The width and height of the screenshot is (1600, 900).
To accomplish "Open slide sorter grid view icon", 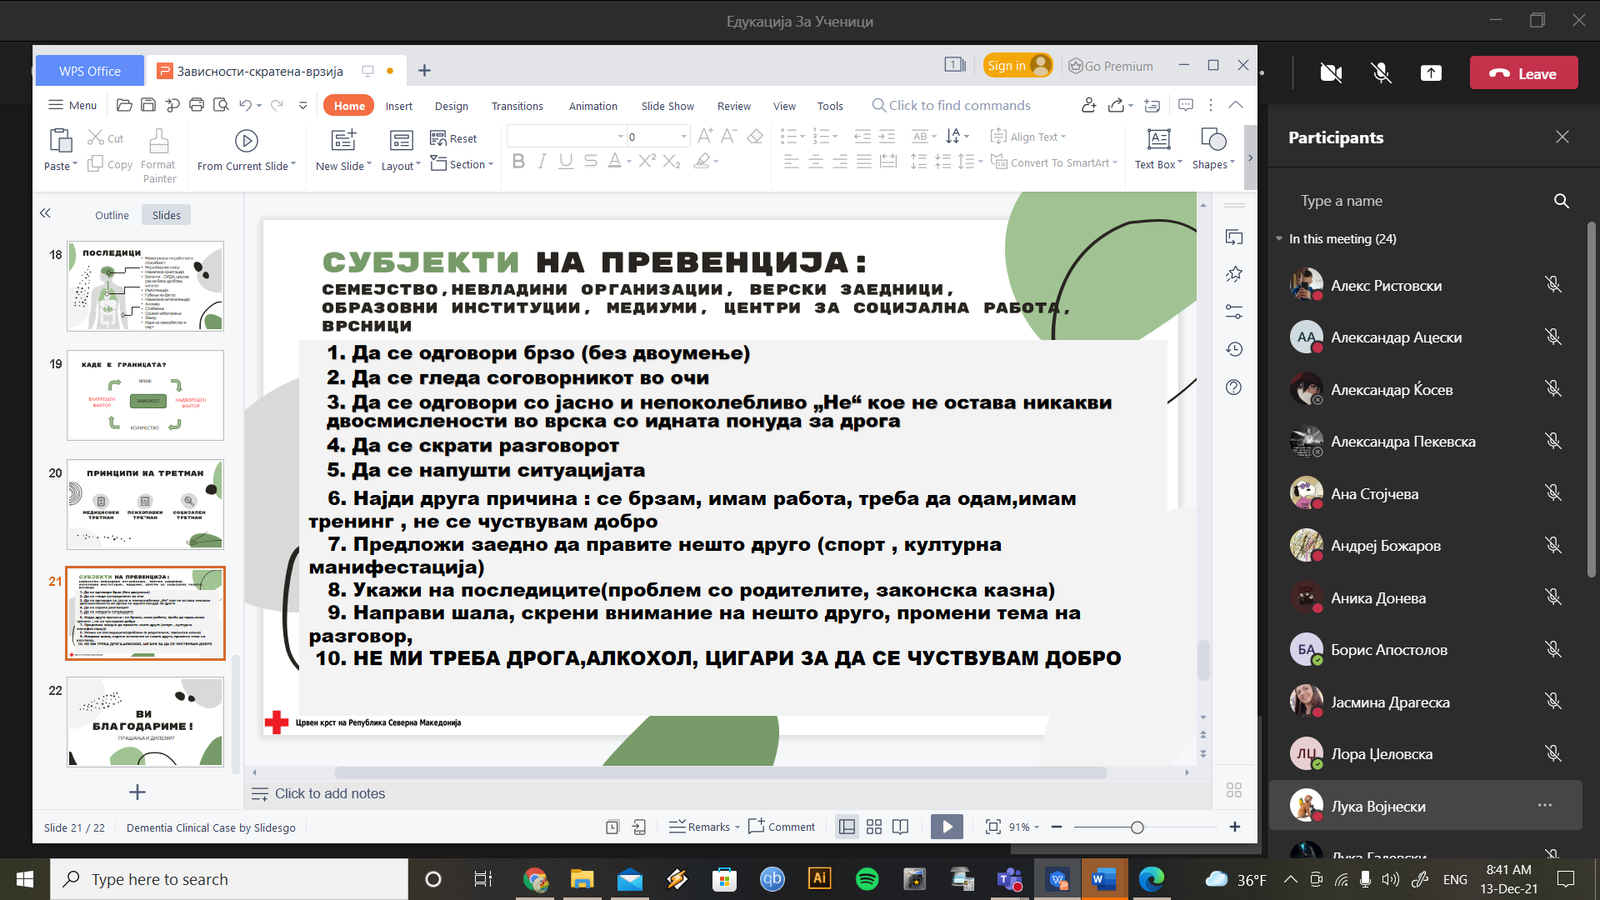I will [874, 827].
